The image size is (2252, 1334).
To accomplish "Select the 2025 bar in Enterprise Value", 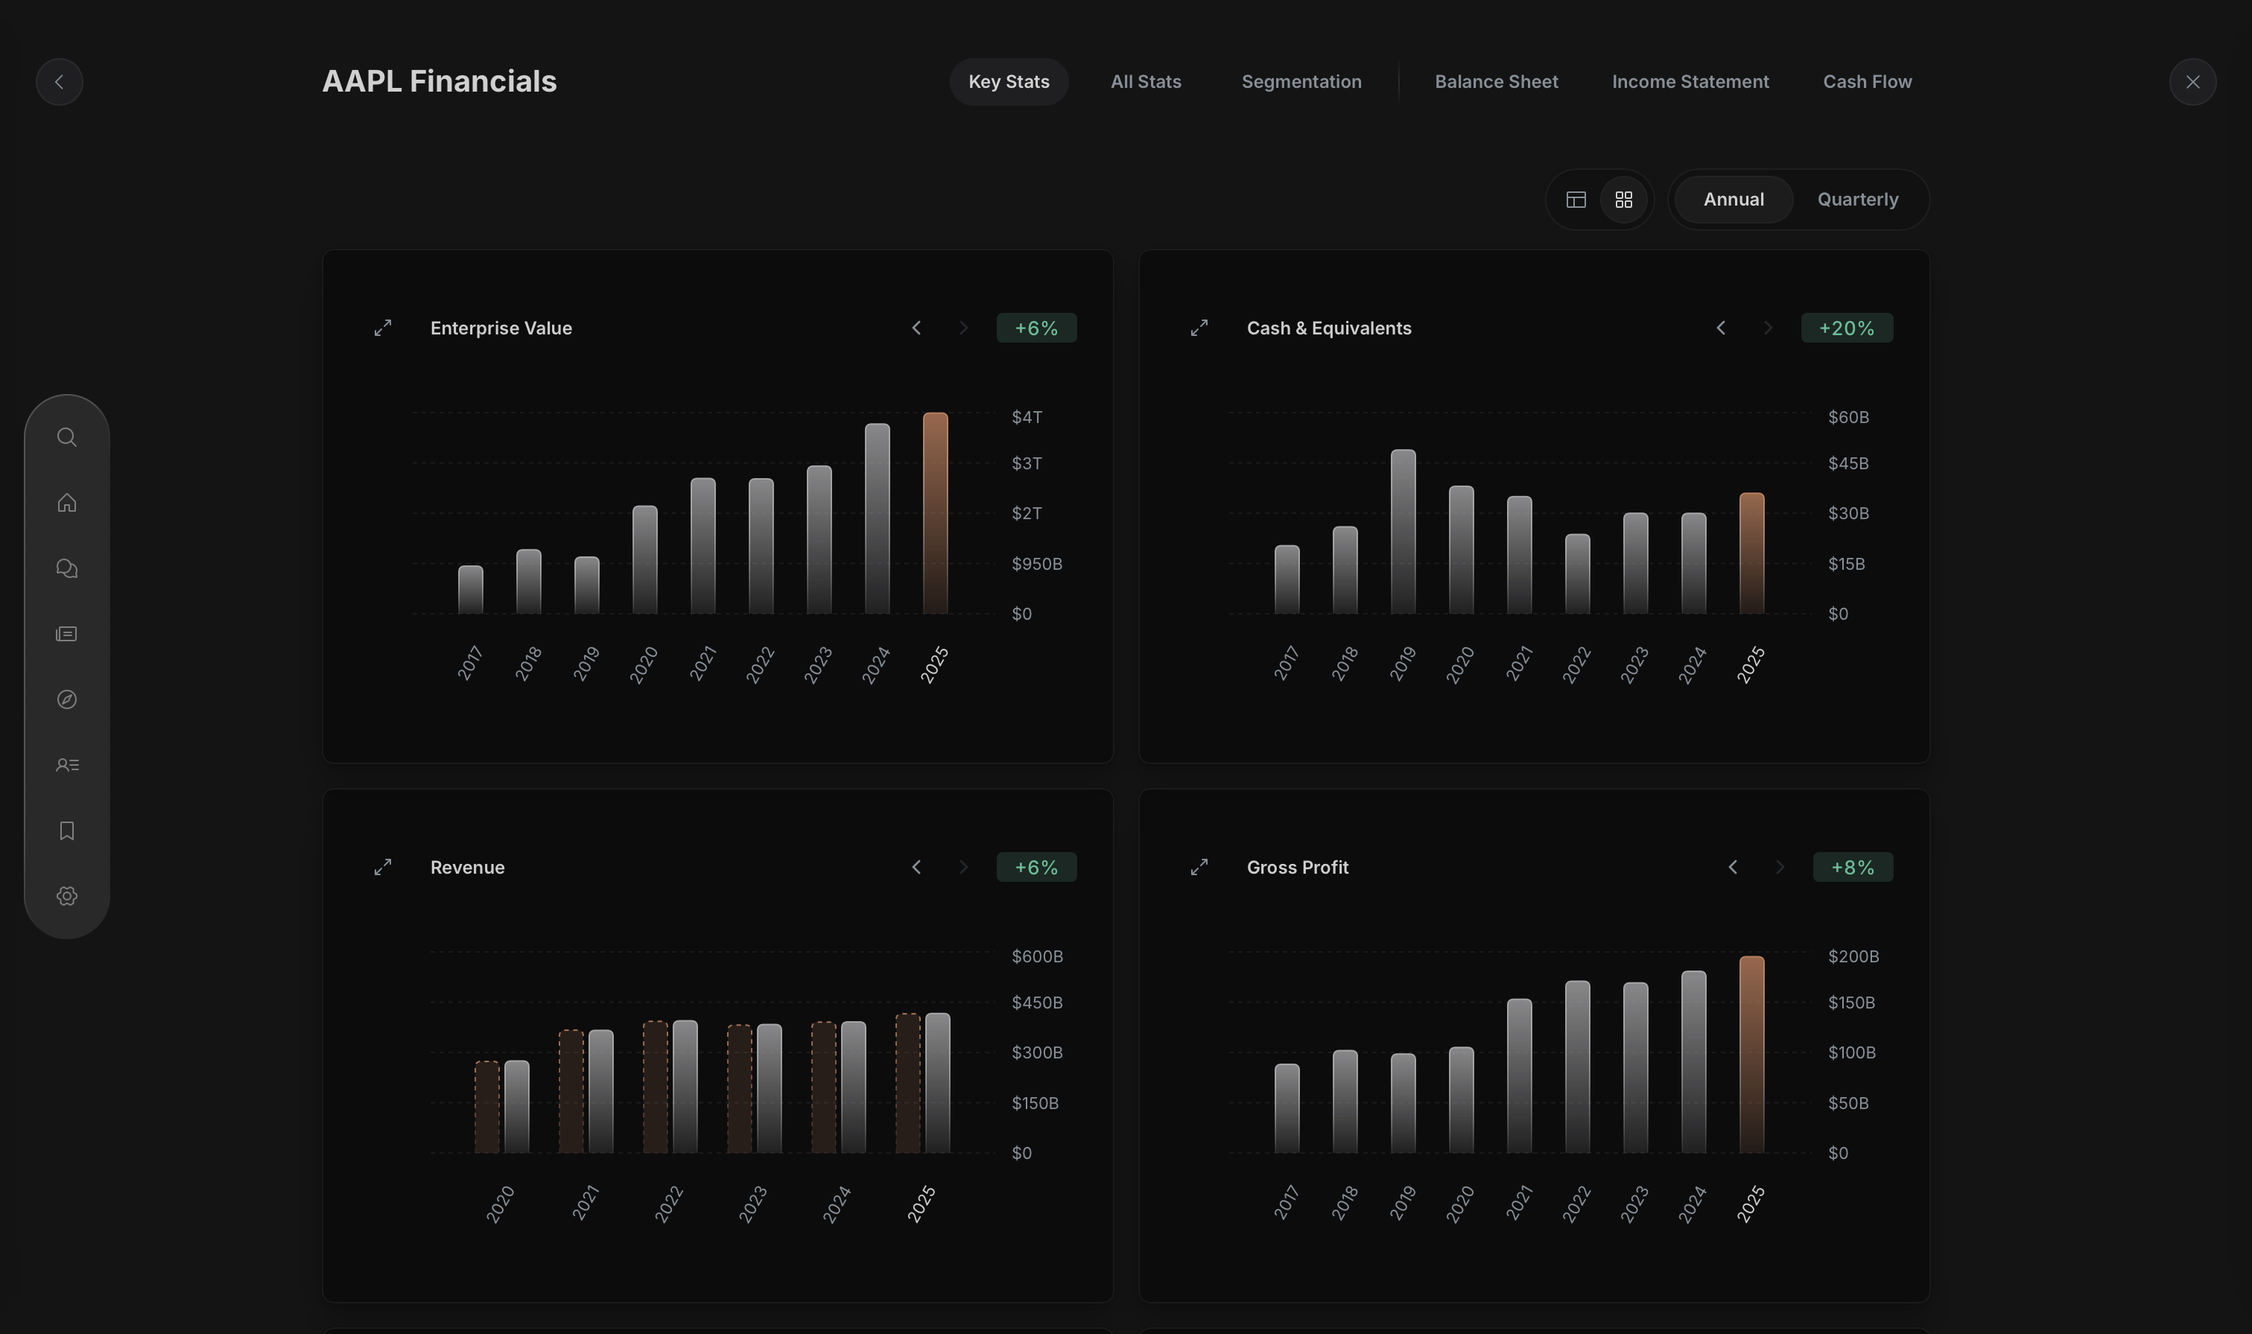I will coord(935,513).
